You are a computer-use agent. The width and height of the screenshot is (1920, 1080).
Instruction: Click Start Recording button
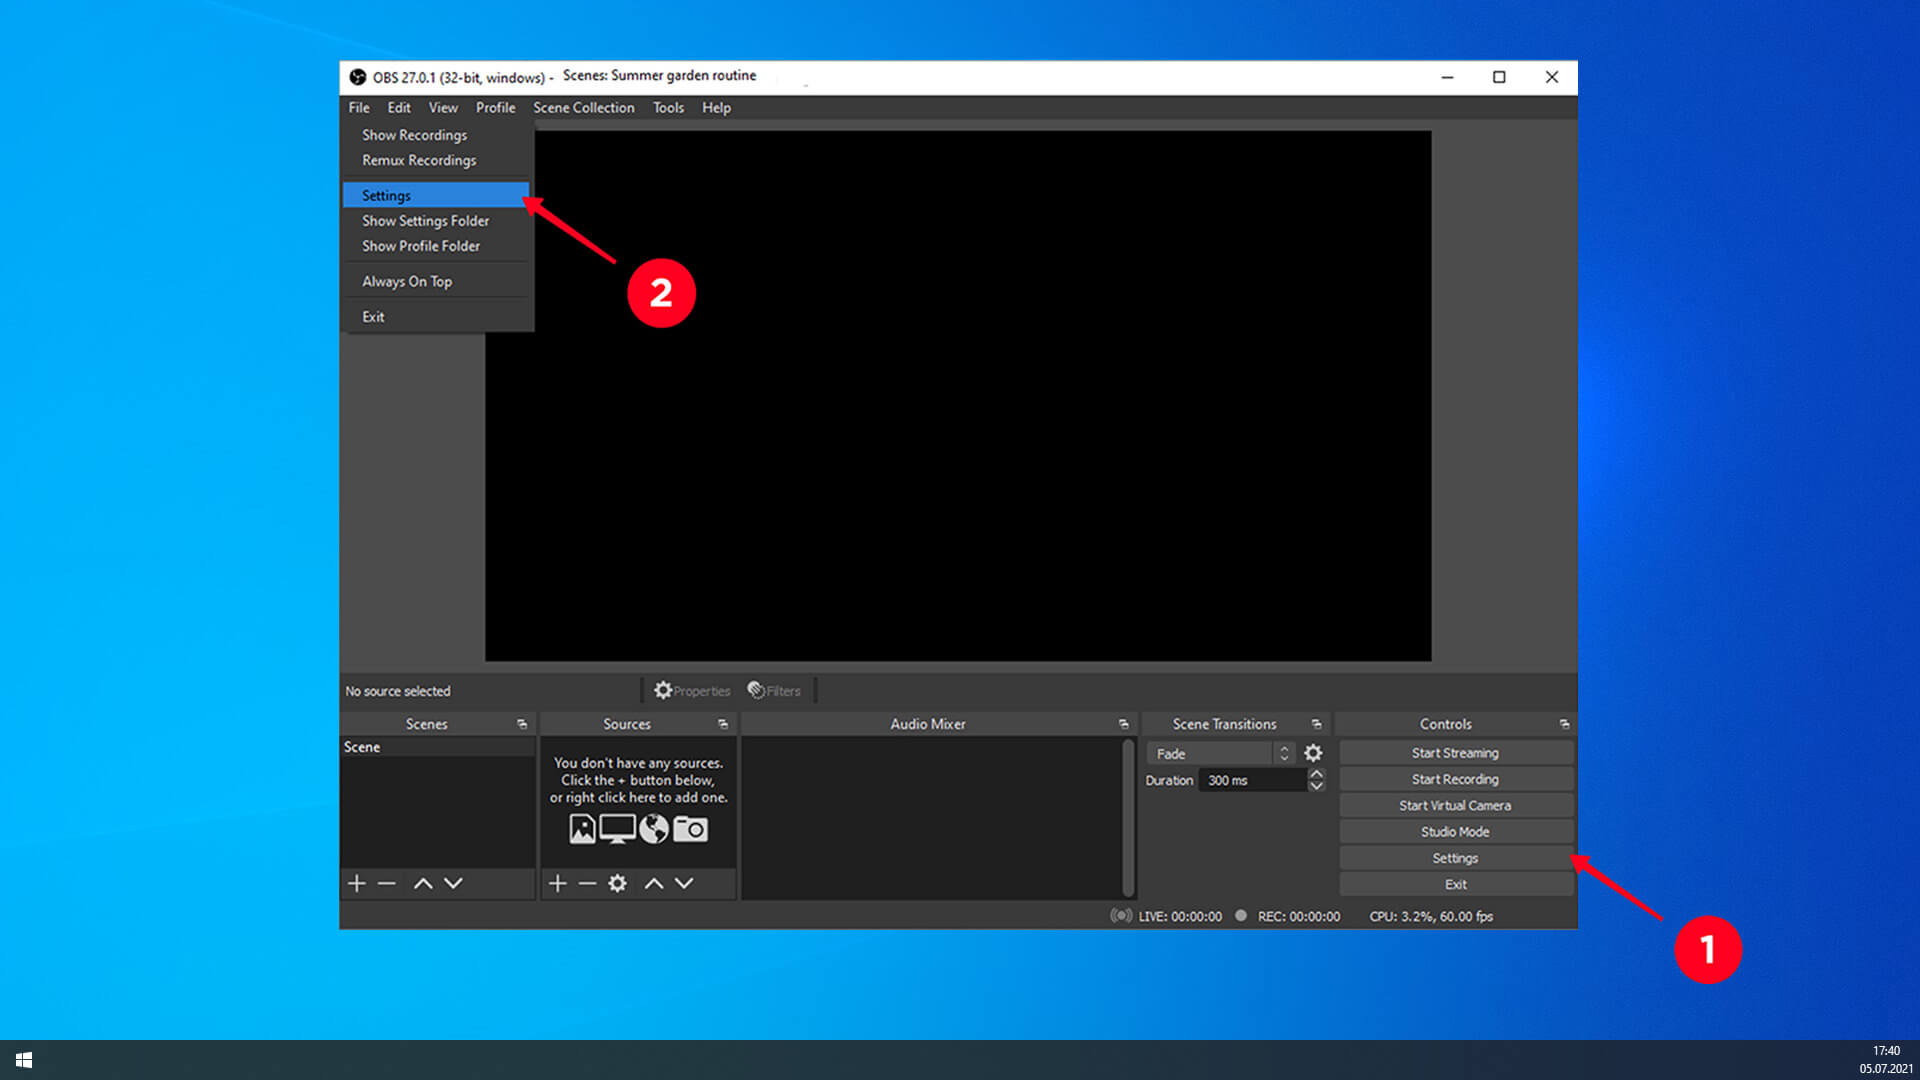[x=1455, y=779]
